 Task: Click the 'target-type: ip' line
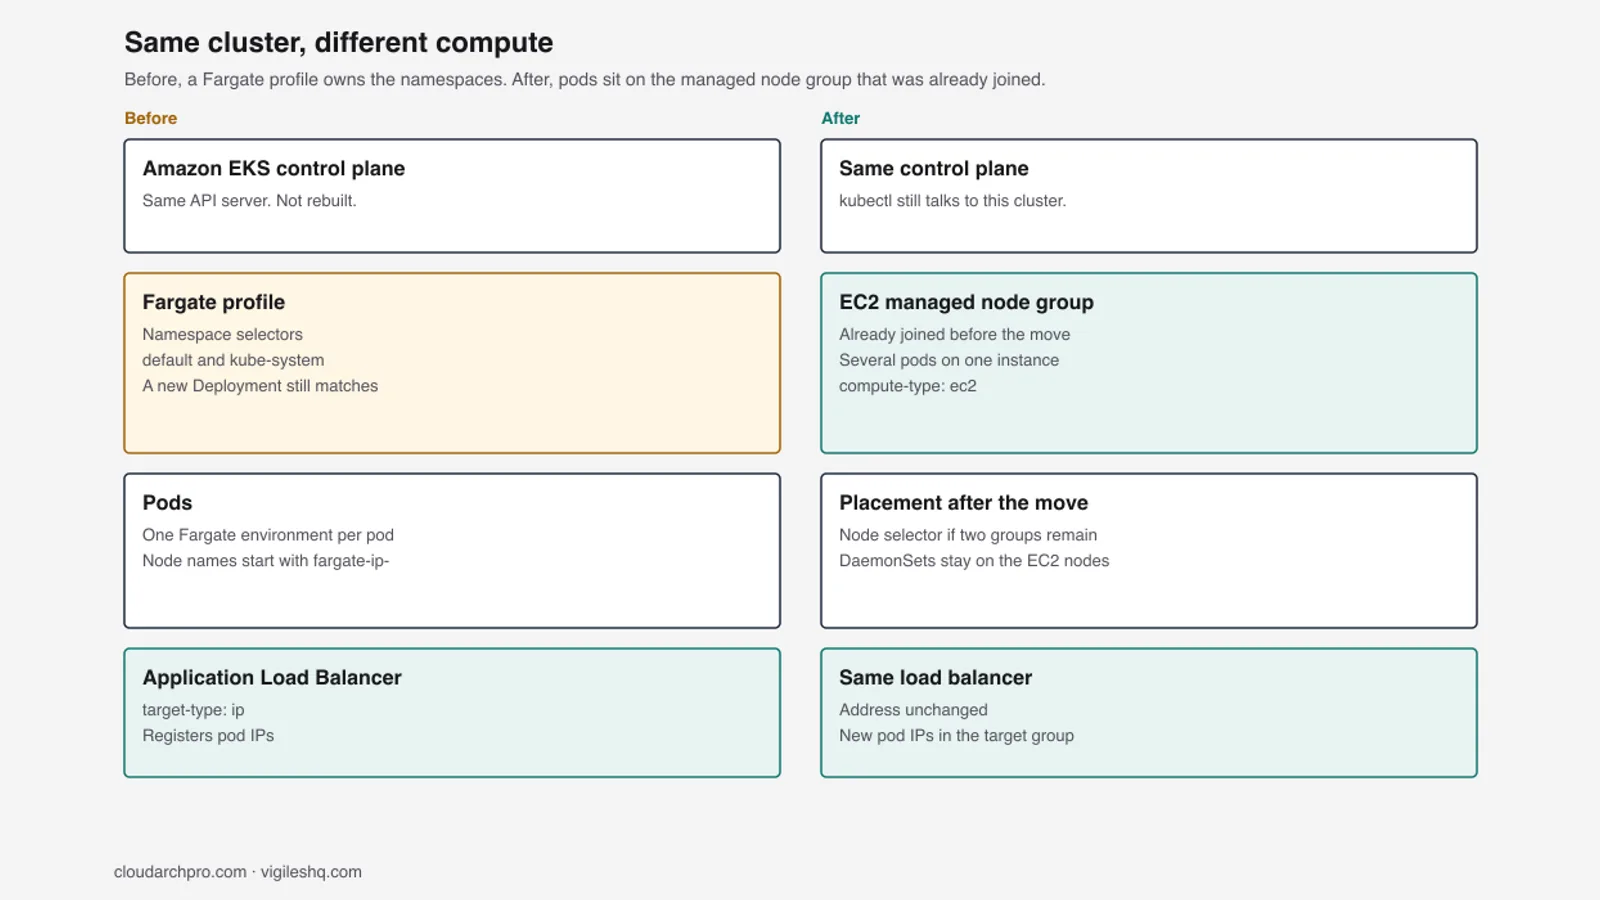tap(193, 710)
